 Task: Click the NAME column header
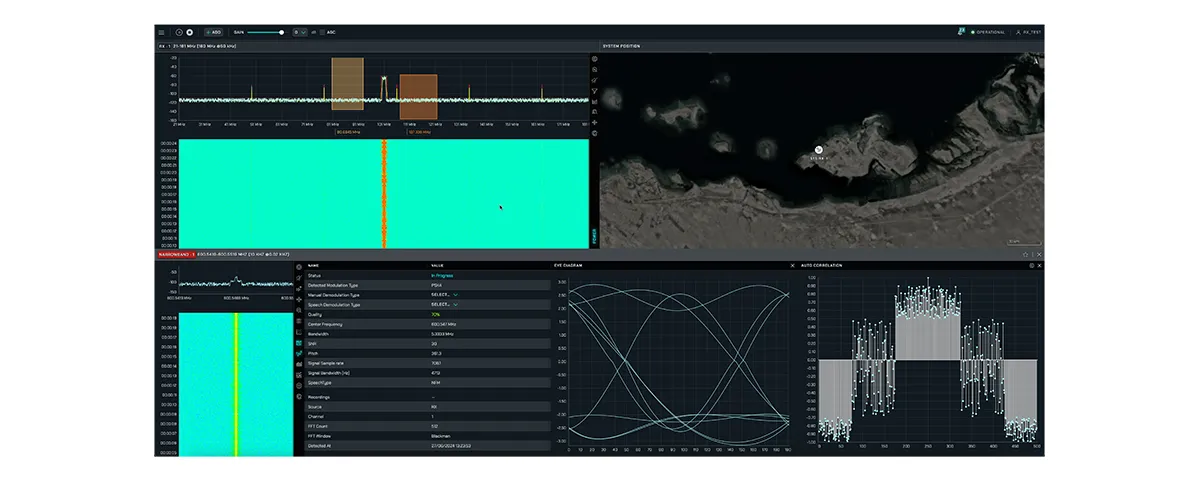[x=314, y=265]
